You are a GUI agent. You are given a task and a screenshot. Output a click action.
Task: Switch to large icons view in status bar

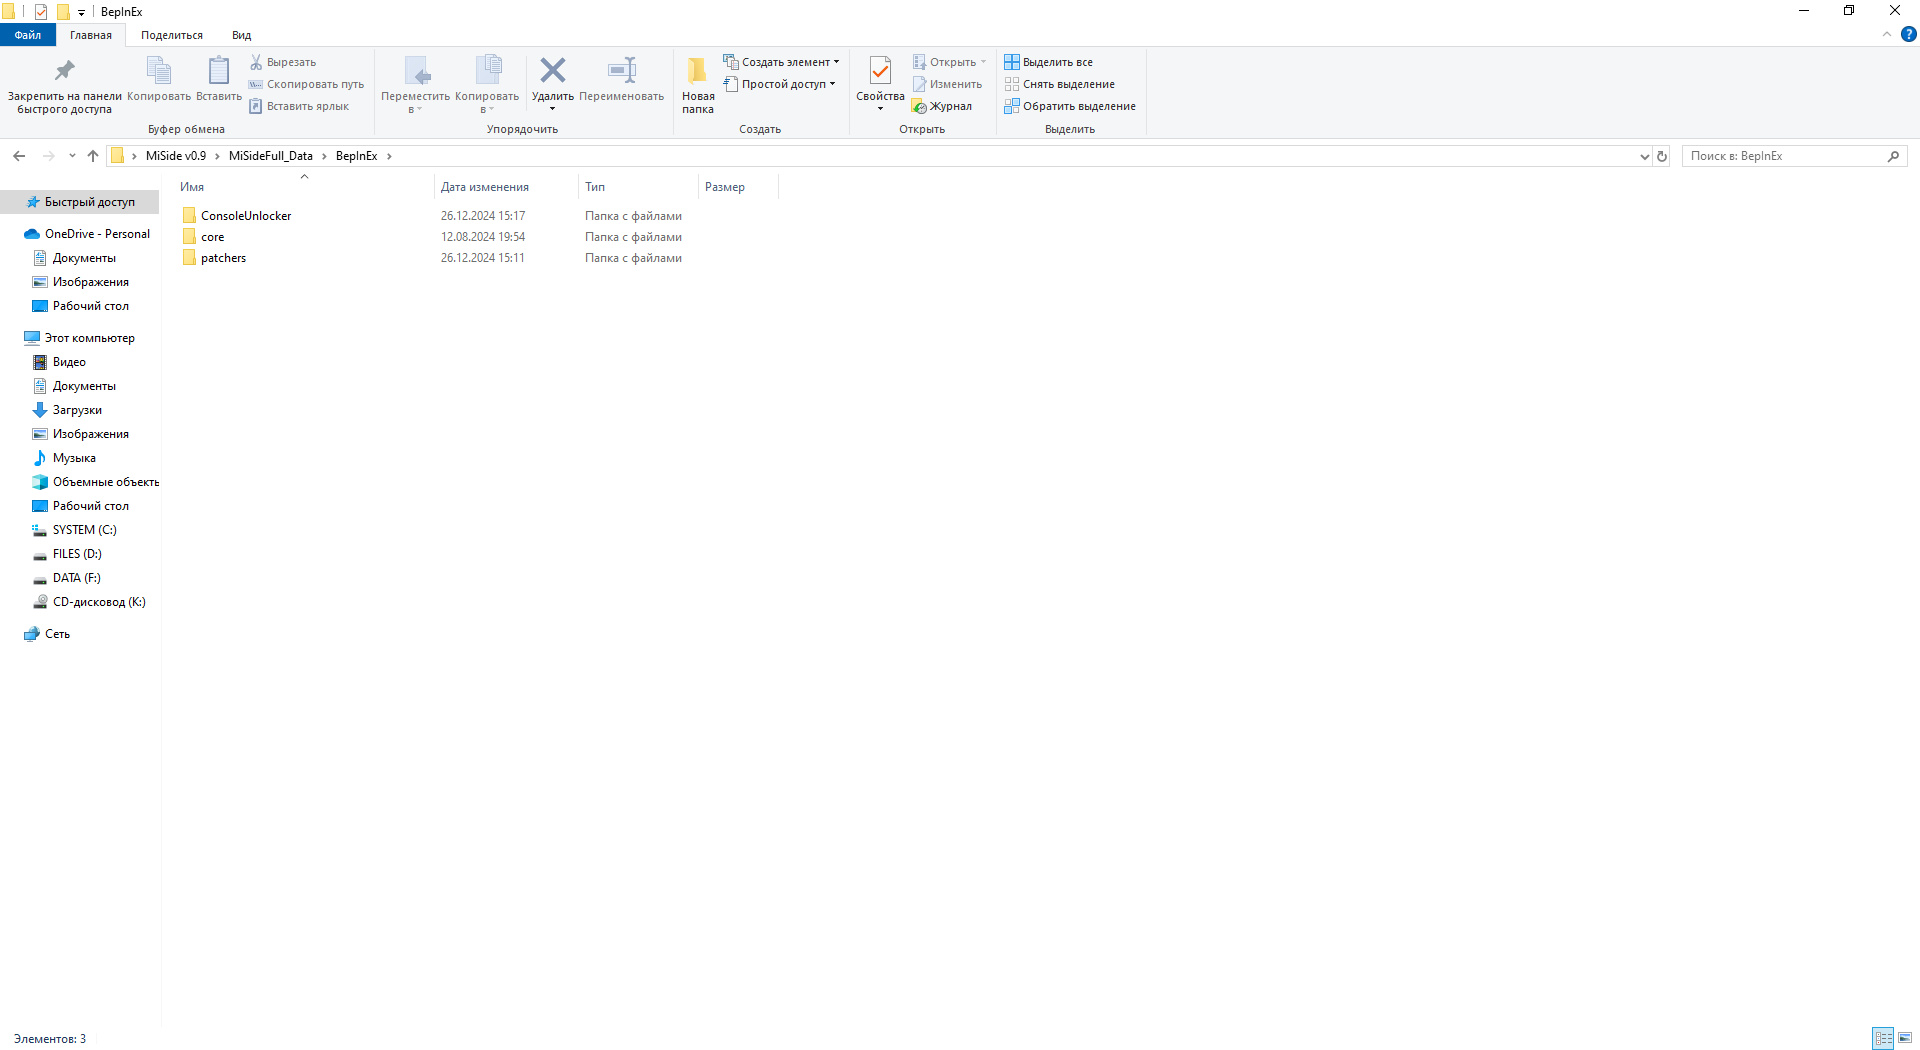(1905, 1038)
